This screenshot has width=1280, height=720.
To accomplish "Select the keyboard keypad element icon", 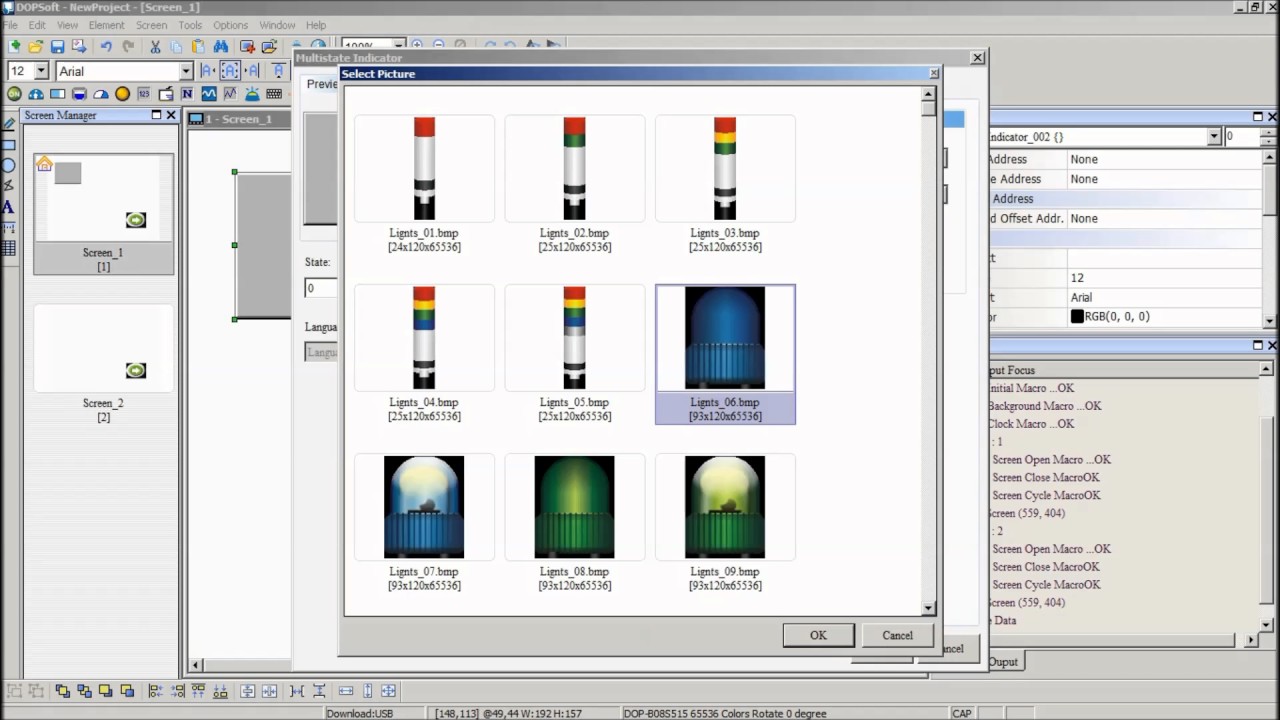I will coord(274,94).
